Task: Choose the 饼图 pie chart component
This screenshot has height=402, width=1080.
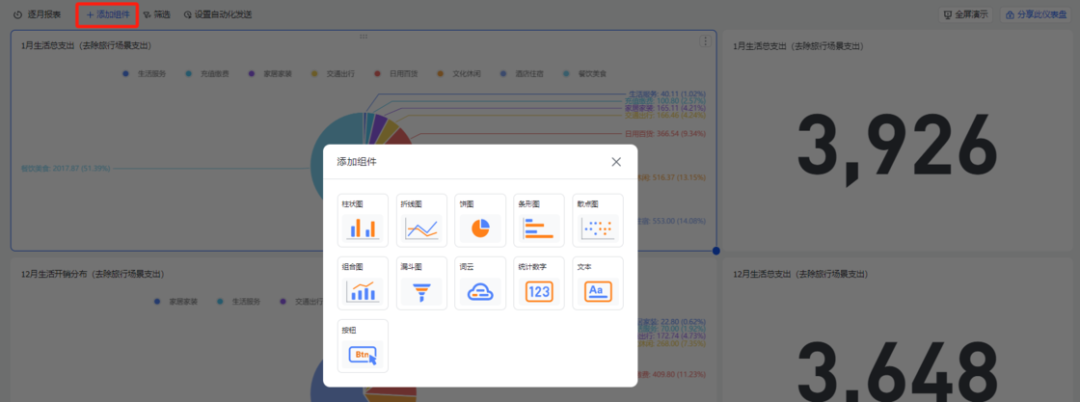Action: [x=480, y=220]
